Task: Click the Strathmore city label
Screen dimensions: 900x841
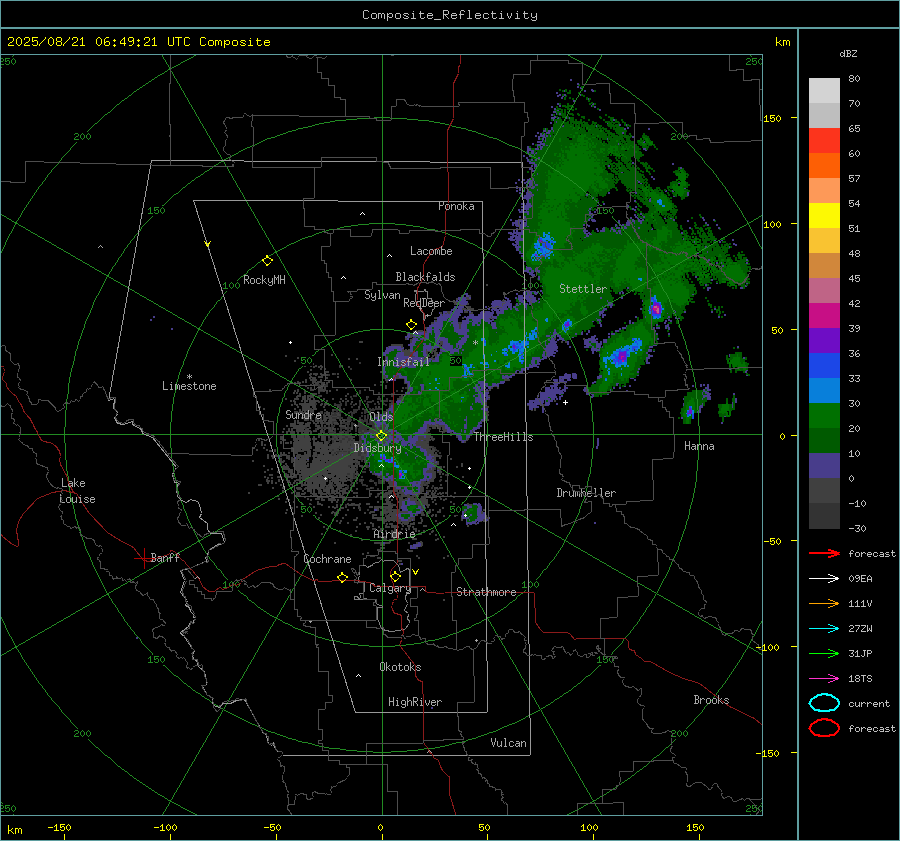Action: coord(486,592)
